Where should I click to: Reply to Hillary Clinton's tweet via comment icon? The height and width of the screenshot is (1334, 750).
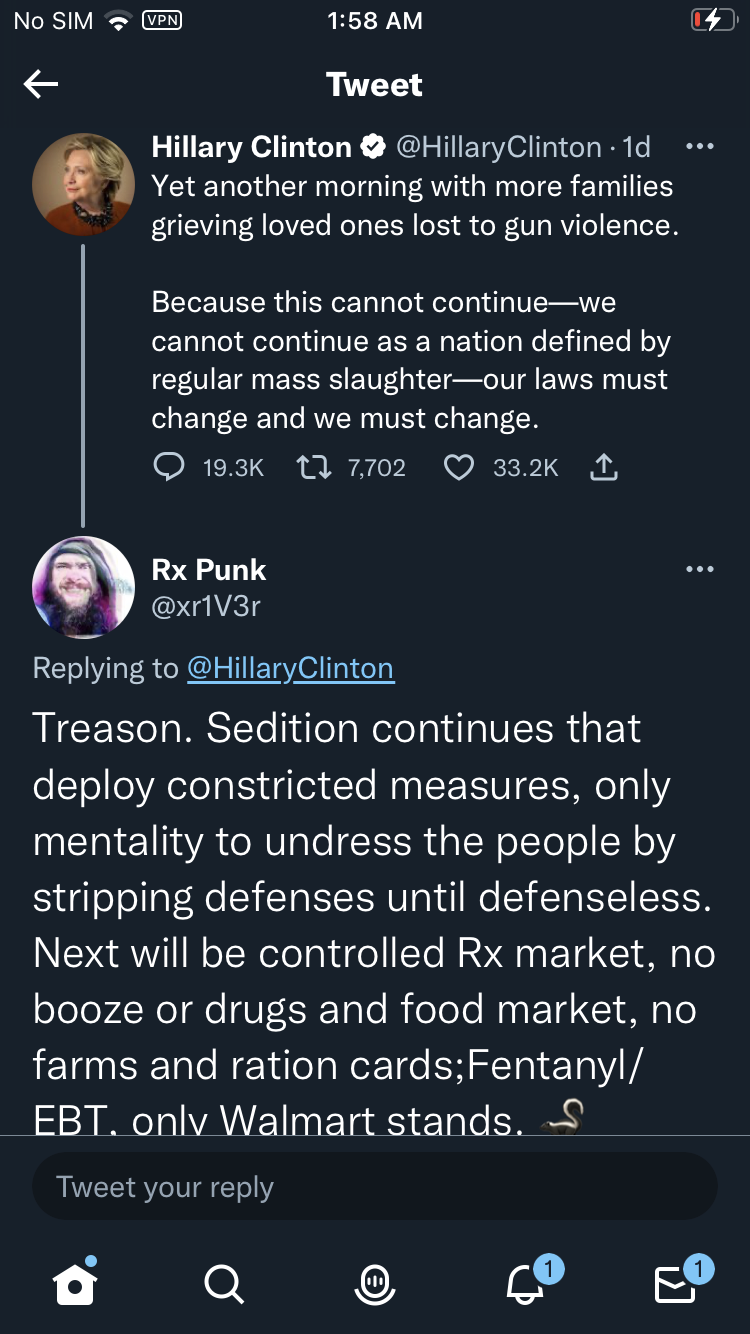(169, 467)
